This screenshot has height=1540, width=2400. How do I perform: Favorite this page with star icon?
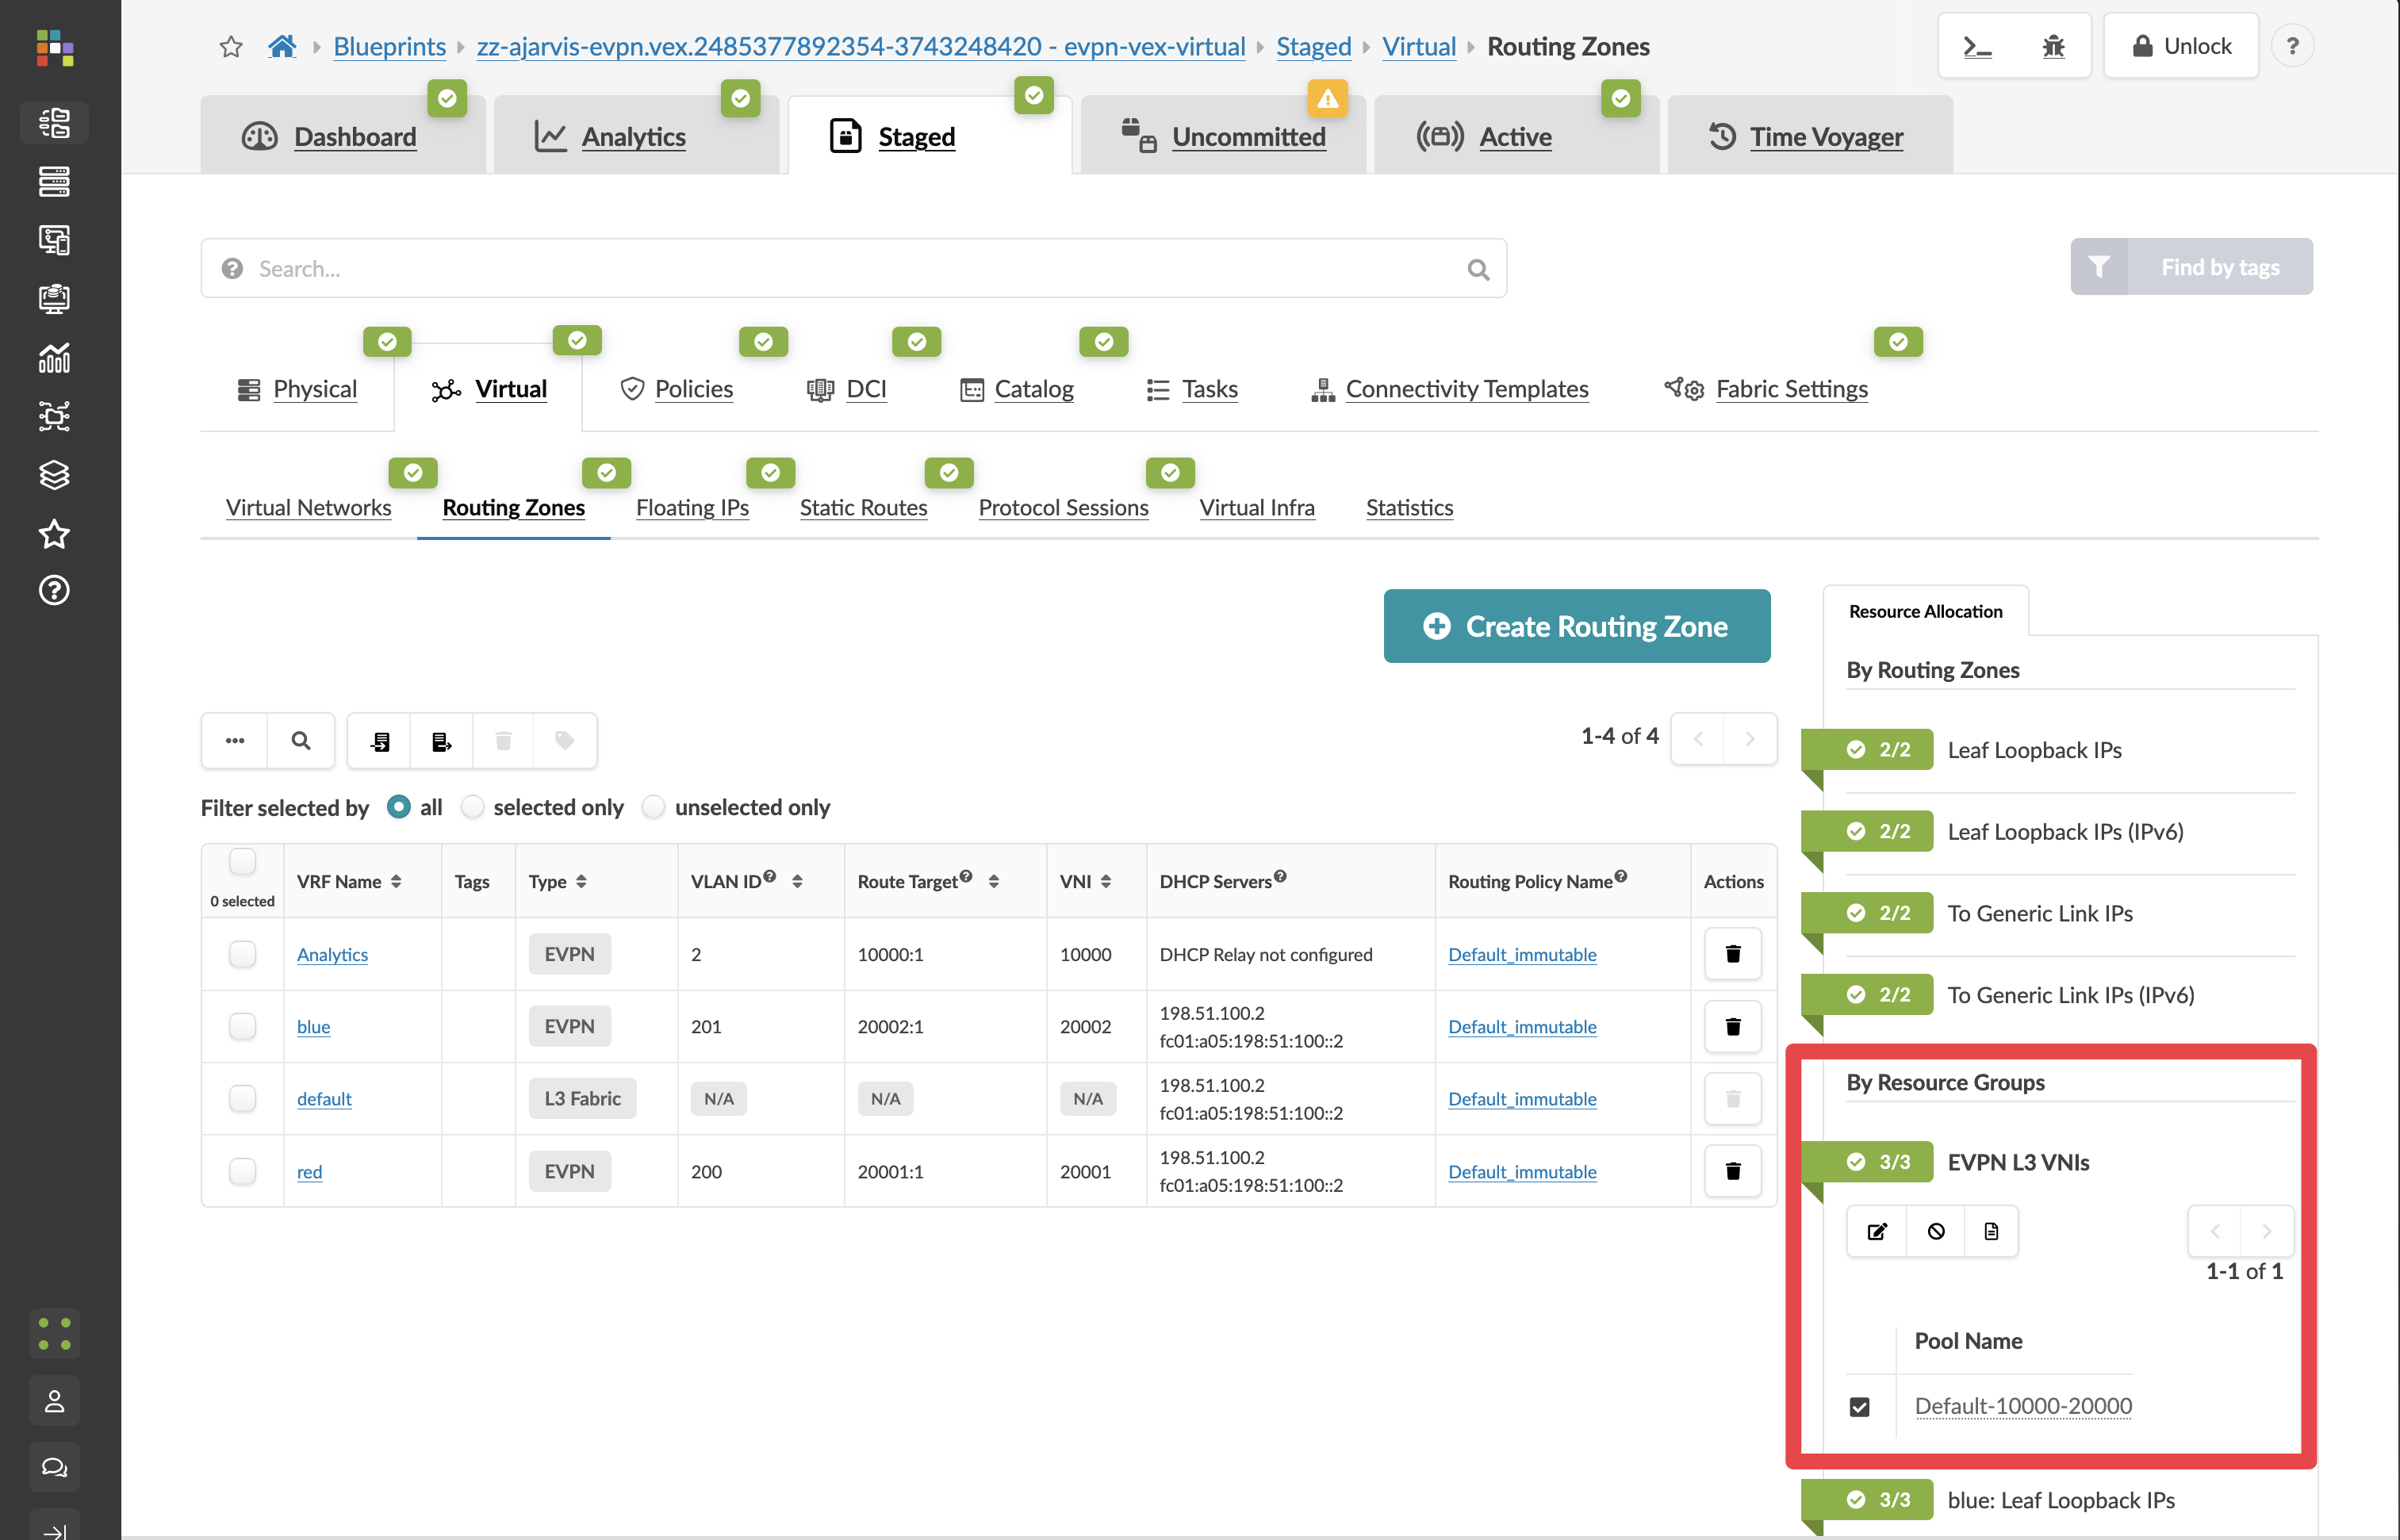coord(231,46)
